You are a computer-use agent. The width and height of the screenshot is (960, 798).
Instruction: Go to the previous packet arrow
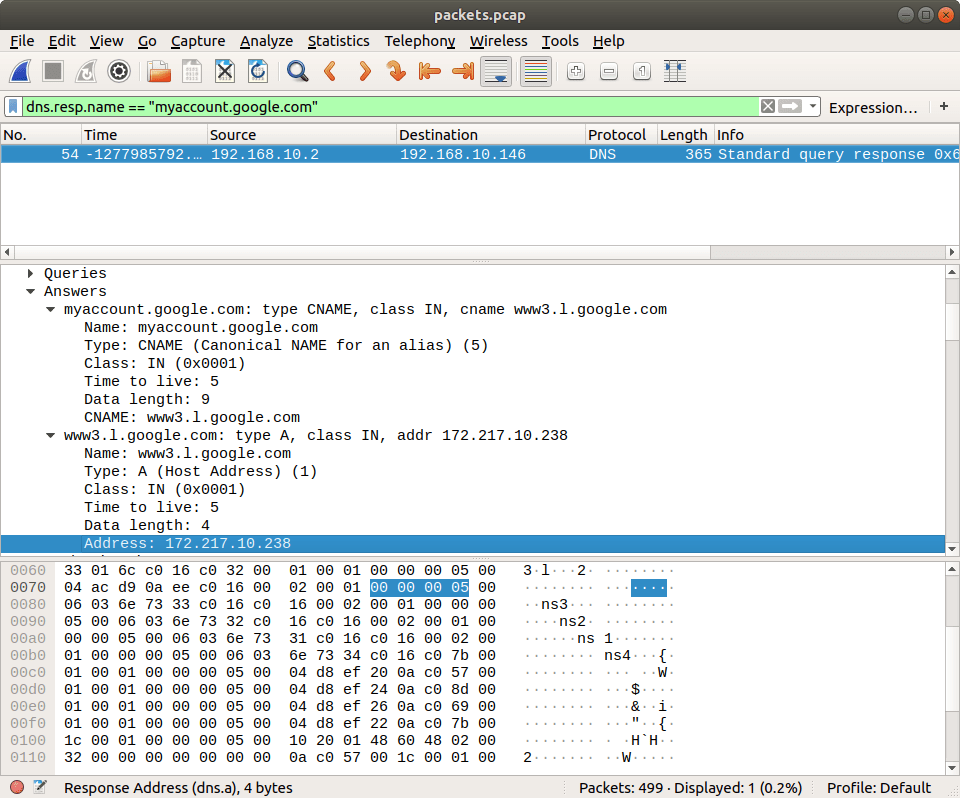point(330,71)
